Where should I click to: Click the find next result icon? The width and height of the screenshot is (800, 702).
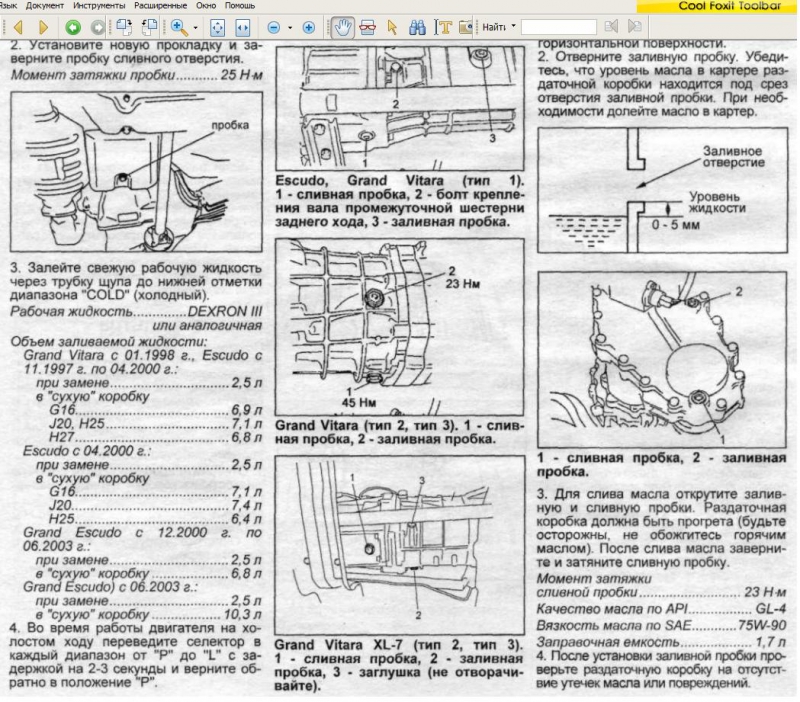coord(635,27)
